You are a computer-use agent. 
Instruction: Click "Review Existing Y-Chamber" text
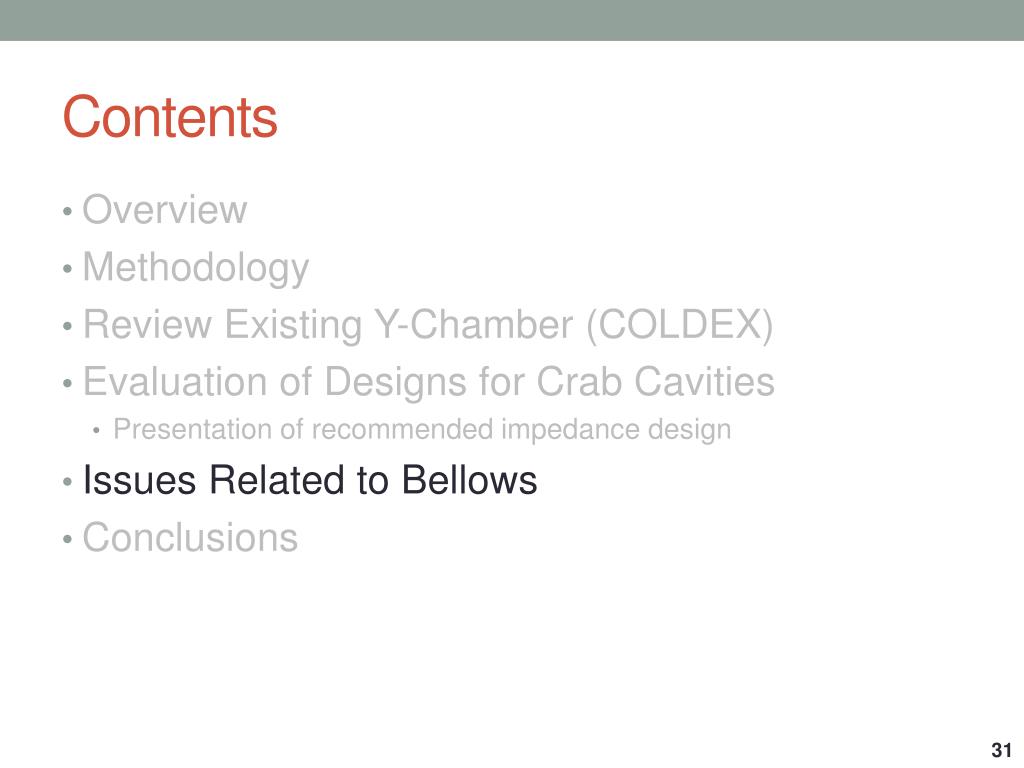(x=328, y=324)
